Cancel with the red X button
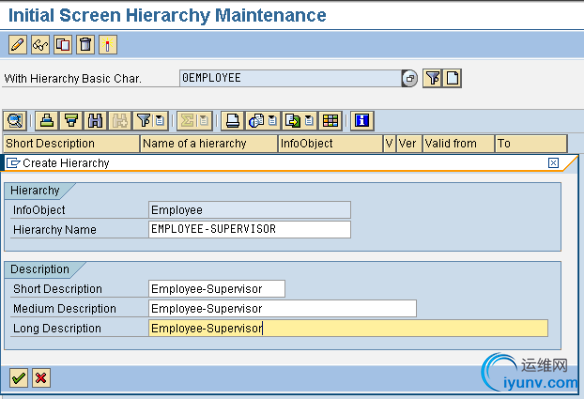Screen dimensions: 584x399 click(41, 378)
